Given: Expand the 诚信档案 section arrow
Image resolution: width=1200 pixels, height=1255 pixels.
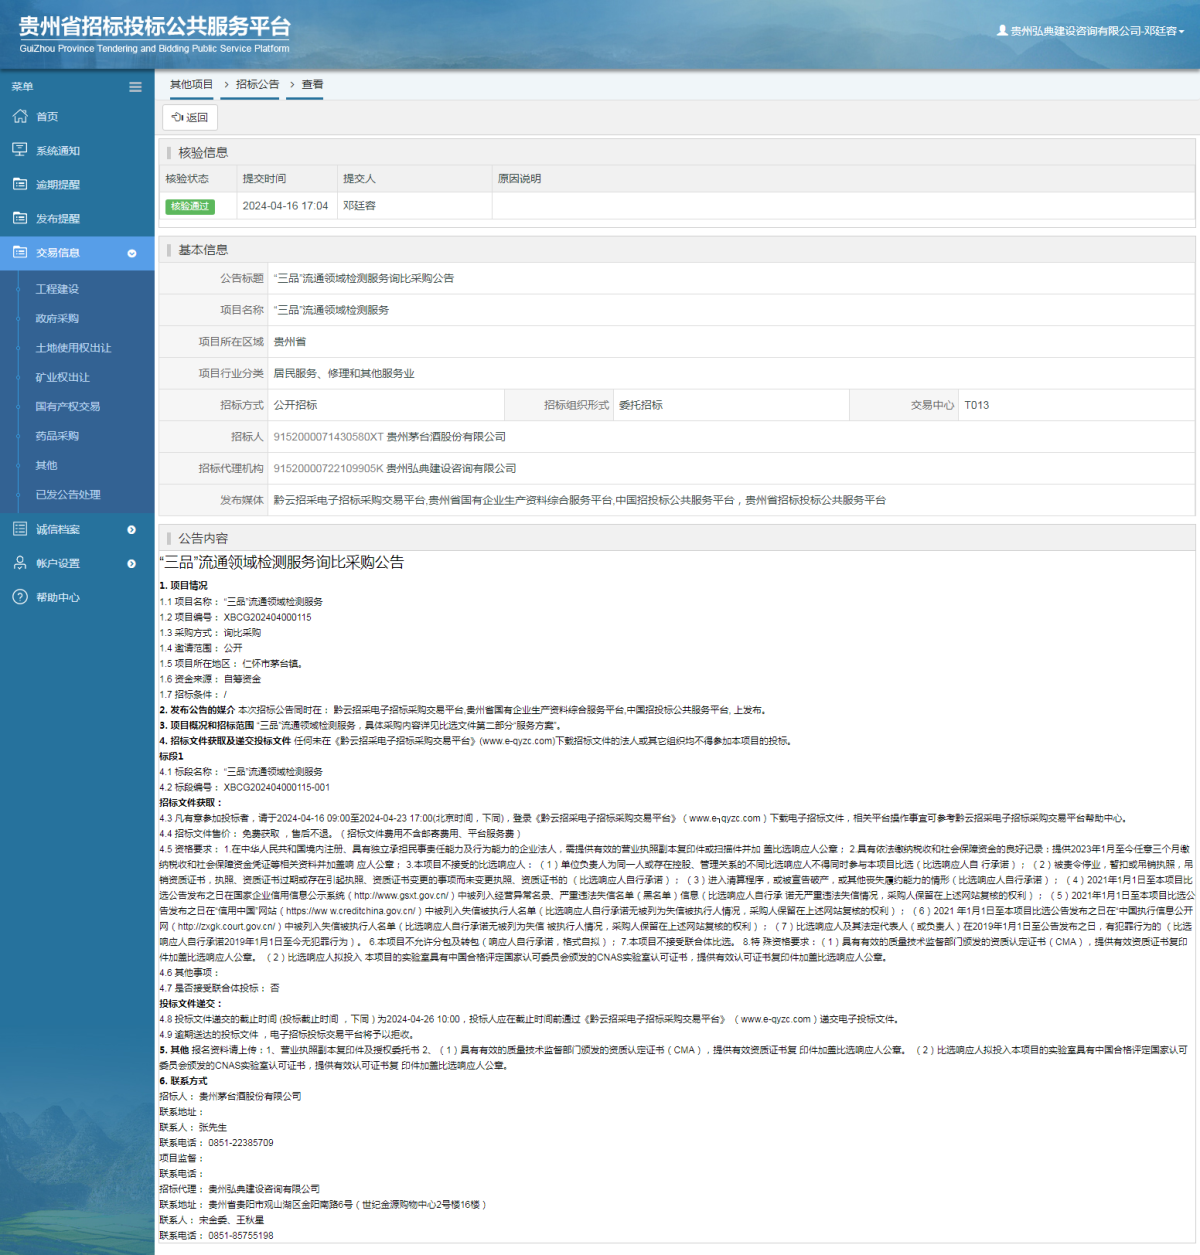Looking at the screenshot, I should coord(132,529).
